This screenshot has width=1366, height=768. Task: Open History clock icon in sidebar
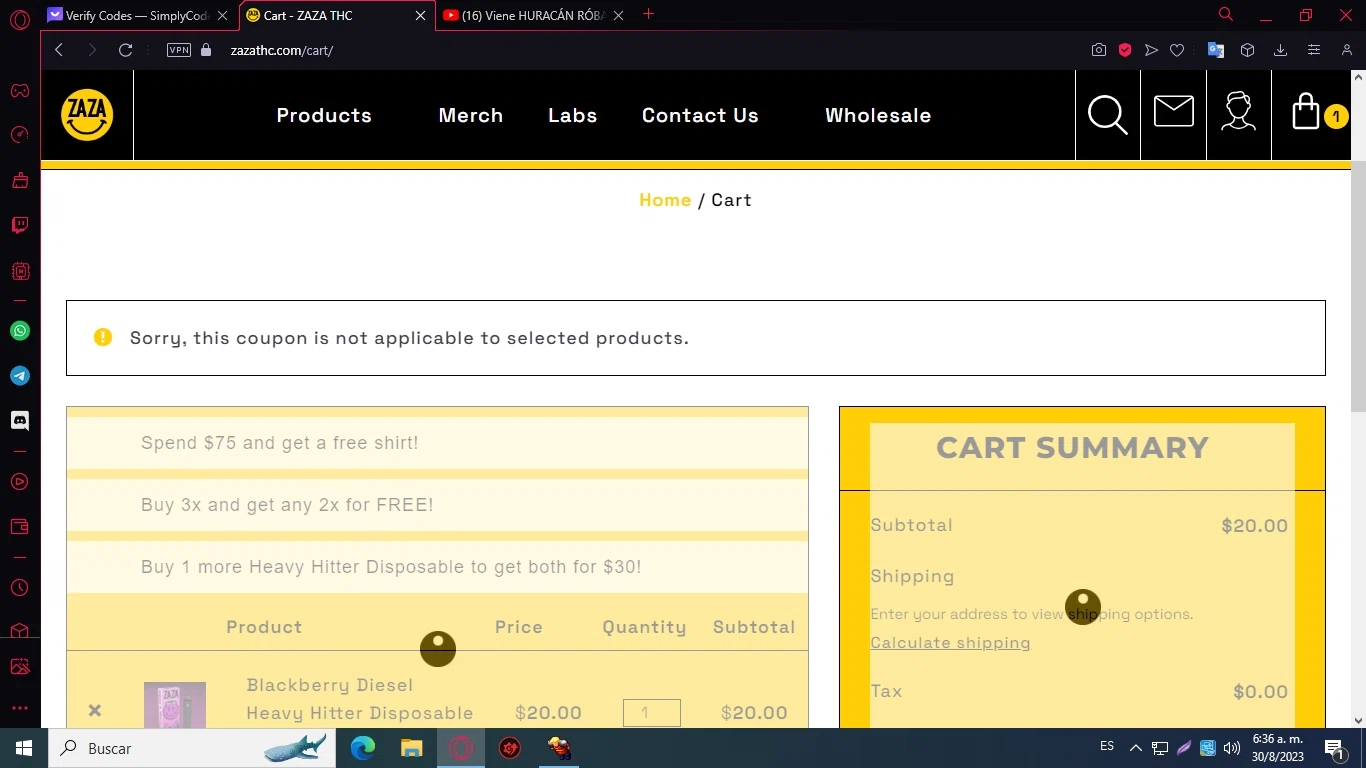tap(20, 587)
